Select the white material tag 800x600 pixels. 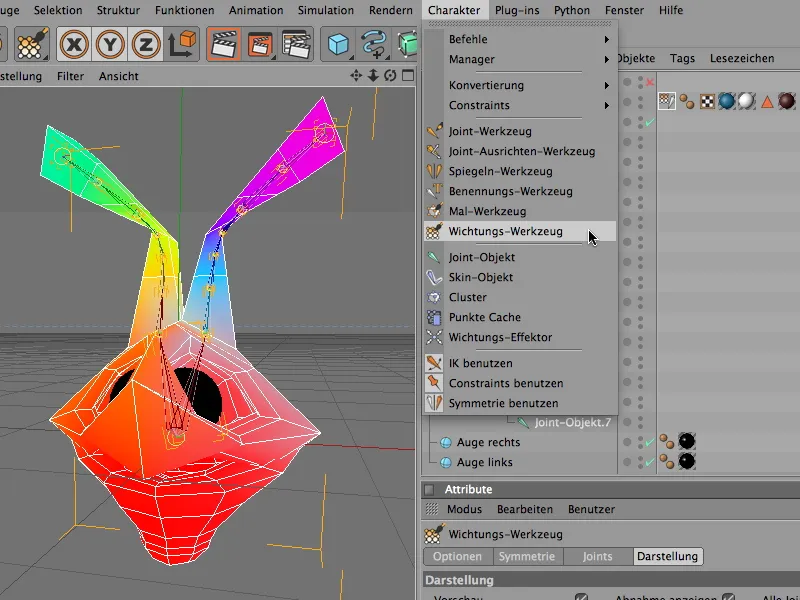click(746, 101)
